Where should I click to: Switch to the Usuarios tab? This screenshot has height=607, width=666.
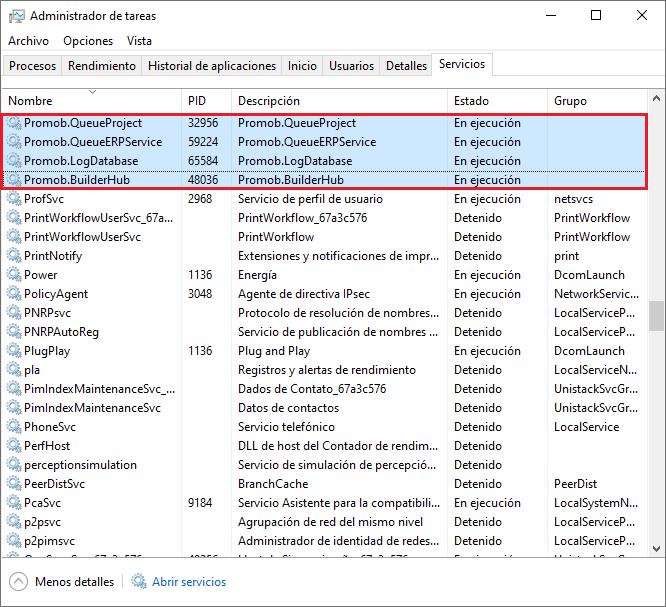(351, 66)
